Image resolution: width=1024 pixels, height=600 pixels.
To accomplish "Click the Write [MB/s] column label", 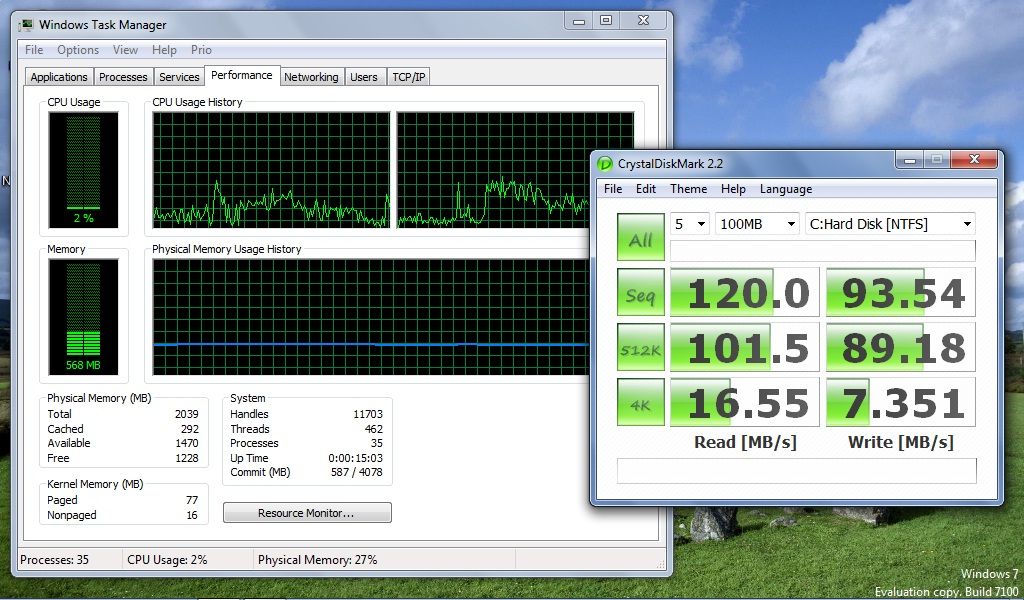I will click(901, 442).
